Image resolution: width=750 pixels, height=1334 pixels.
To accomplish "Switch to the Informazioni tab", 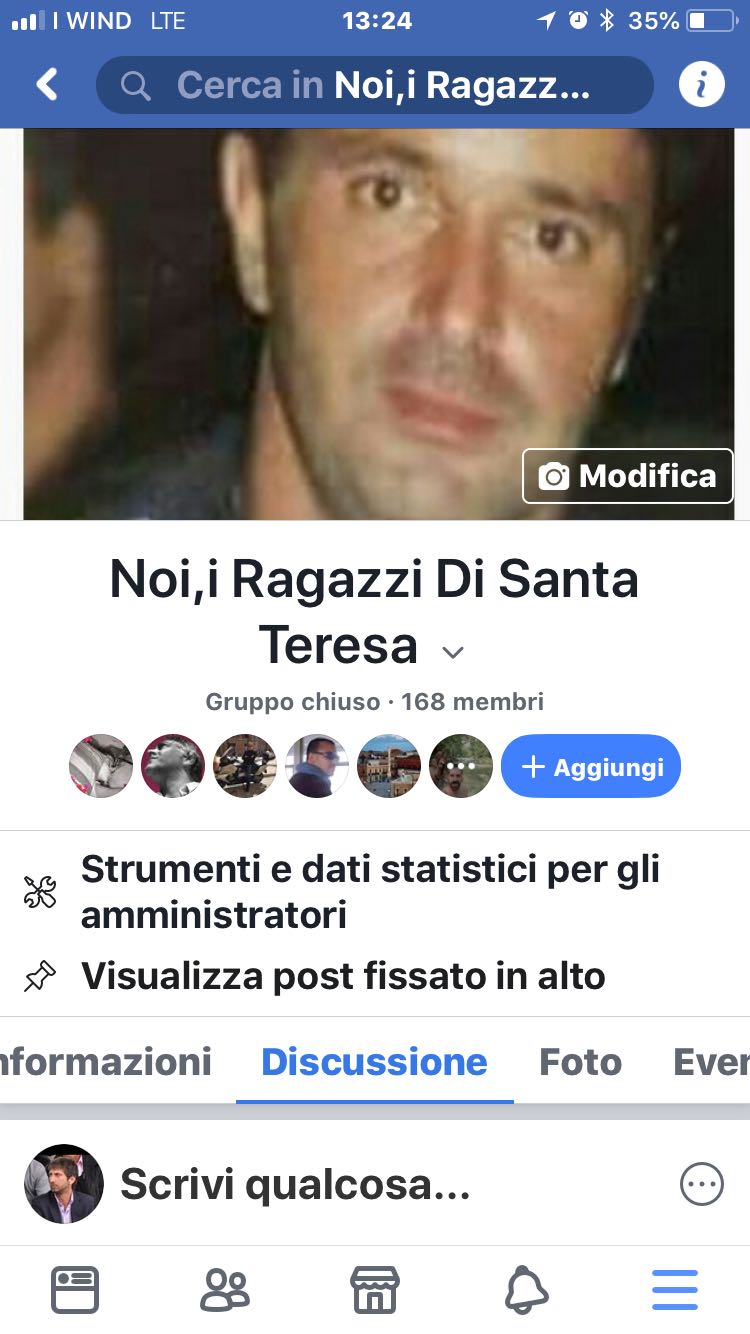I will click(x=106, y=1061).
